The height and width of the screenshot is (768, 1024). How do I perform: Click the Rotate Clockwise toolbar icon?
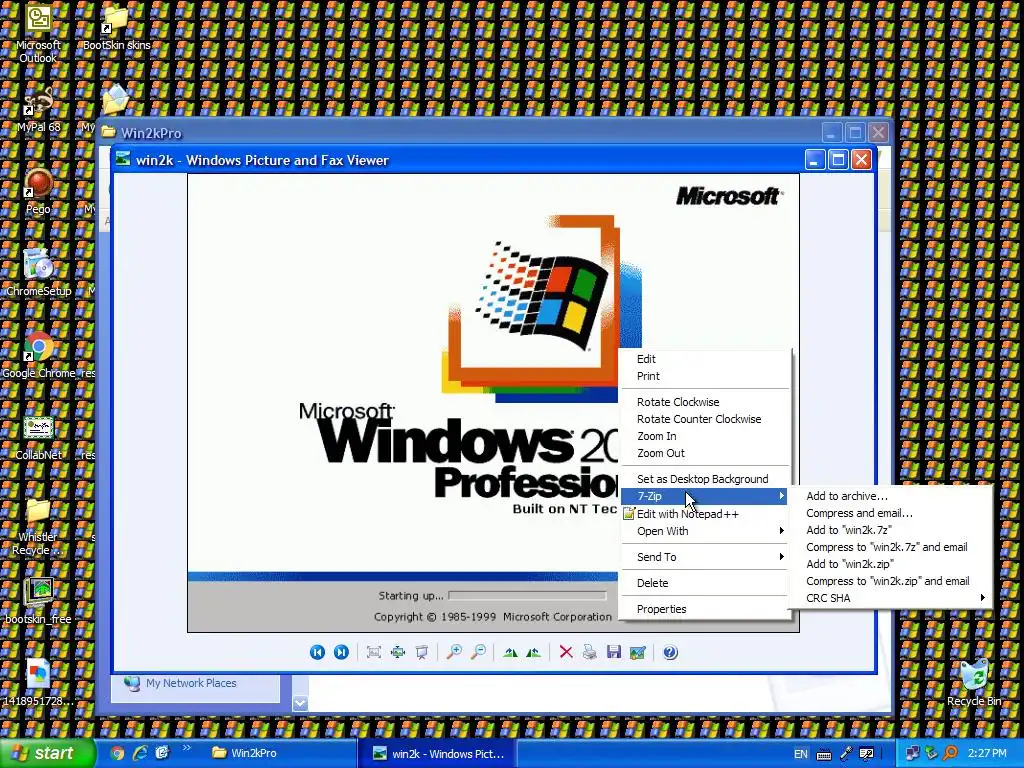click(x=510, y=652)
